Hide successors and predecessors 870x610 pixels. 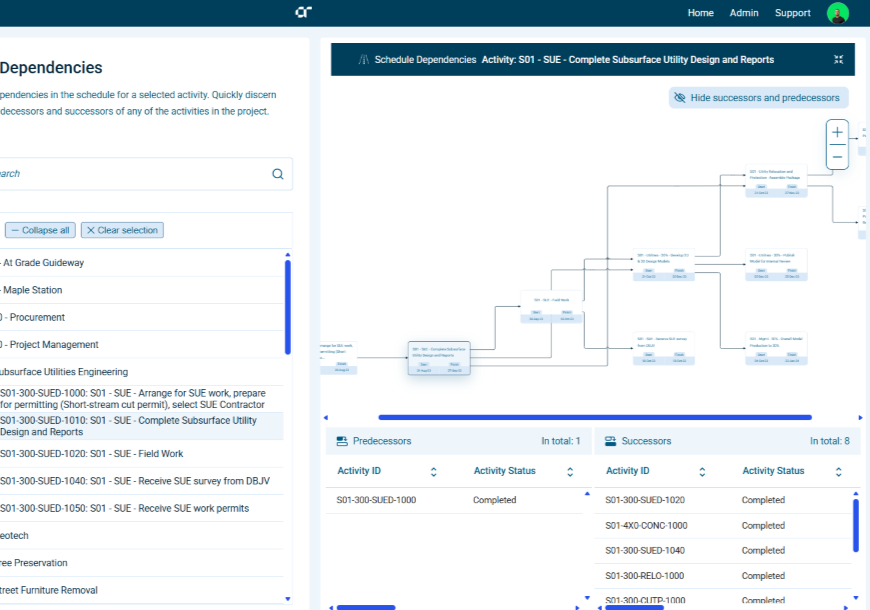click(758, 98)
